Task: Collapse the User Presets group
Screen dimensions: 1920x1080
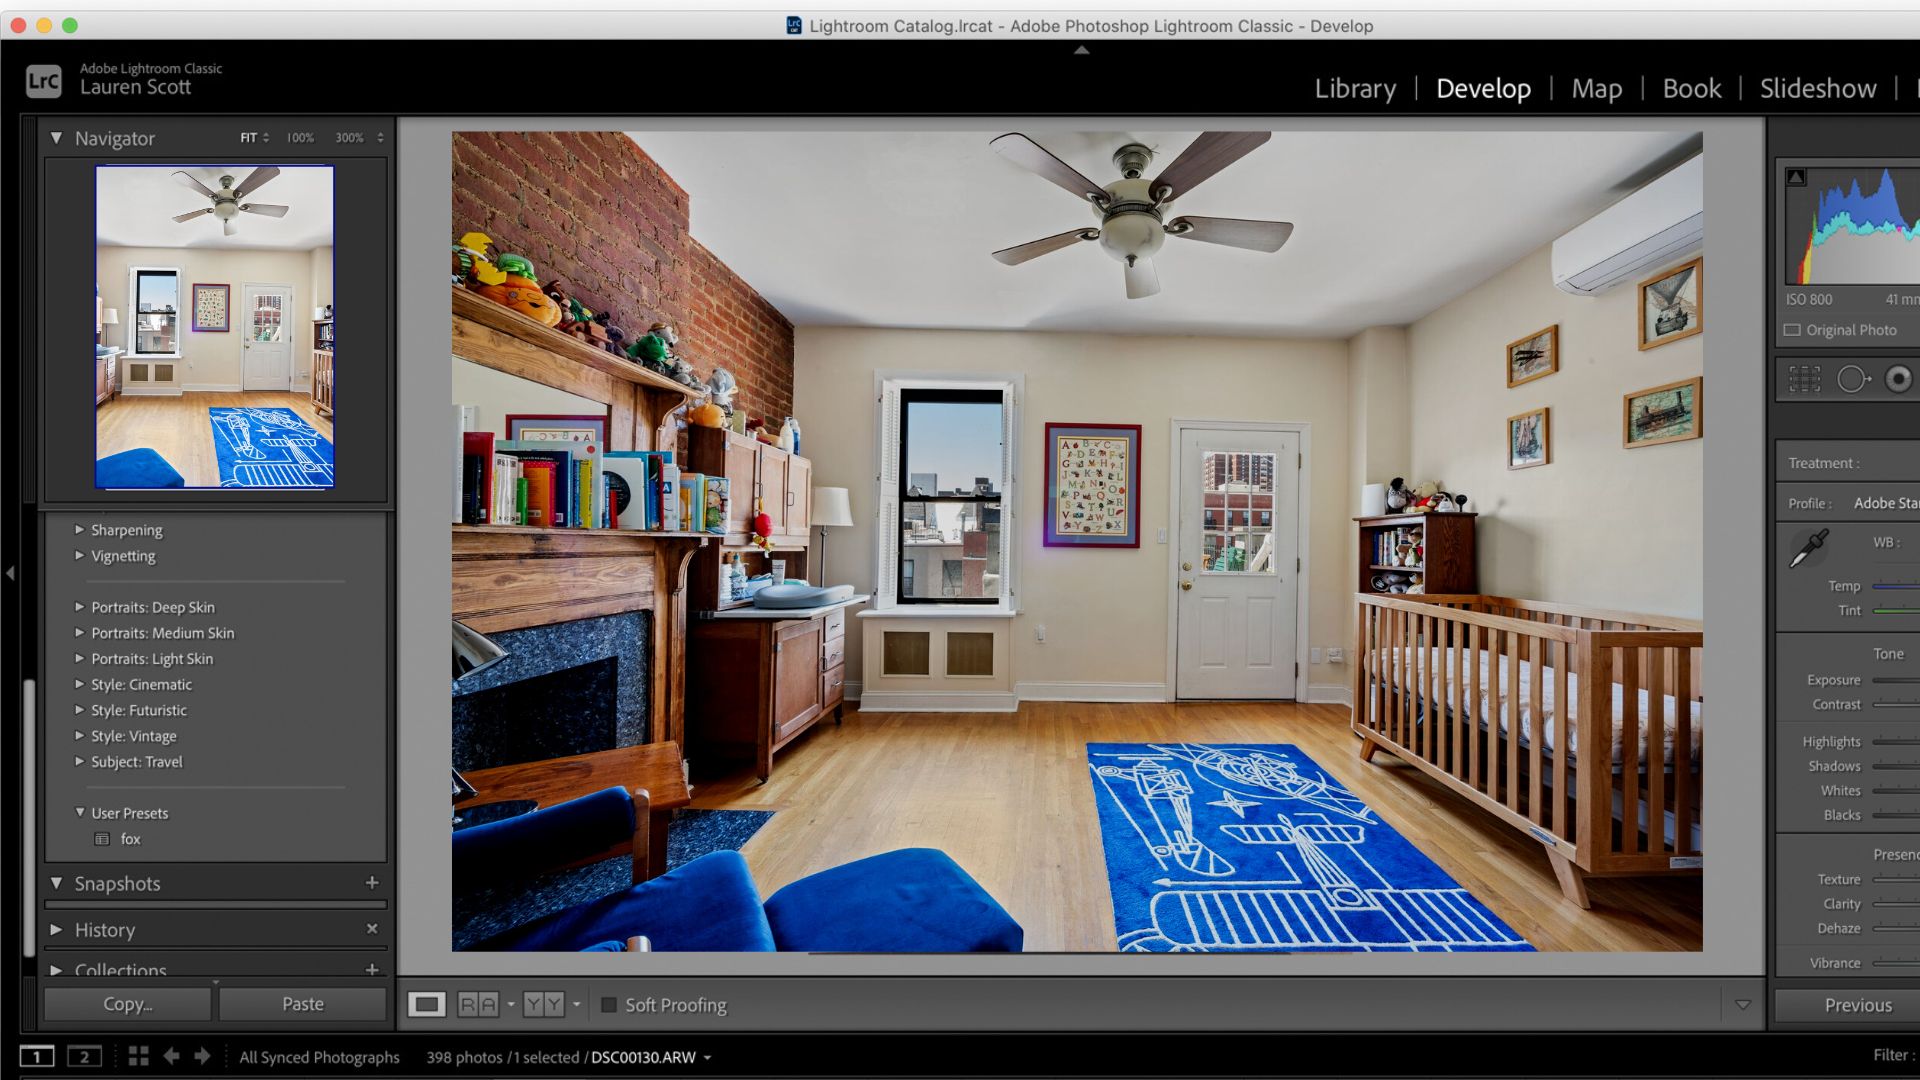Action: (x=80, y=813)
